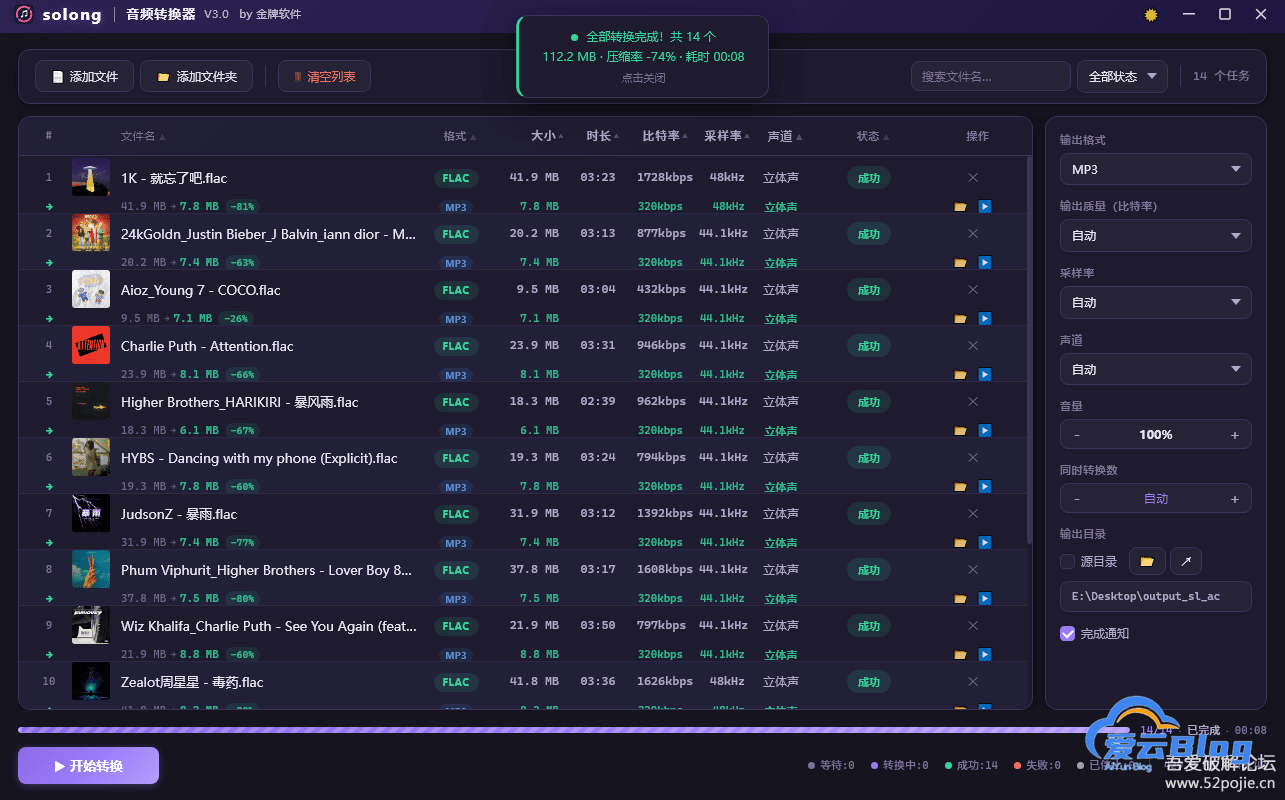The height and width of the screenshot is (800, 1285).
Task: Open folder for HYBS - Dancing with my phone
Action: point(960,487)
